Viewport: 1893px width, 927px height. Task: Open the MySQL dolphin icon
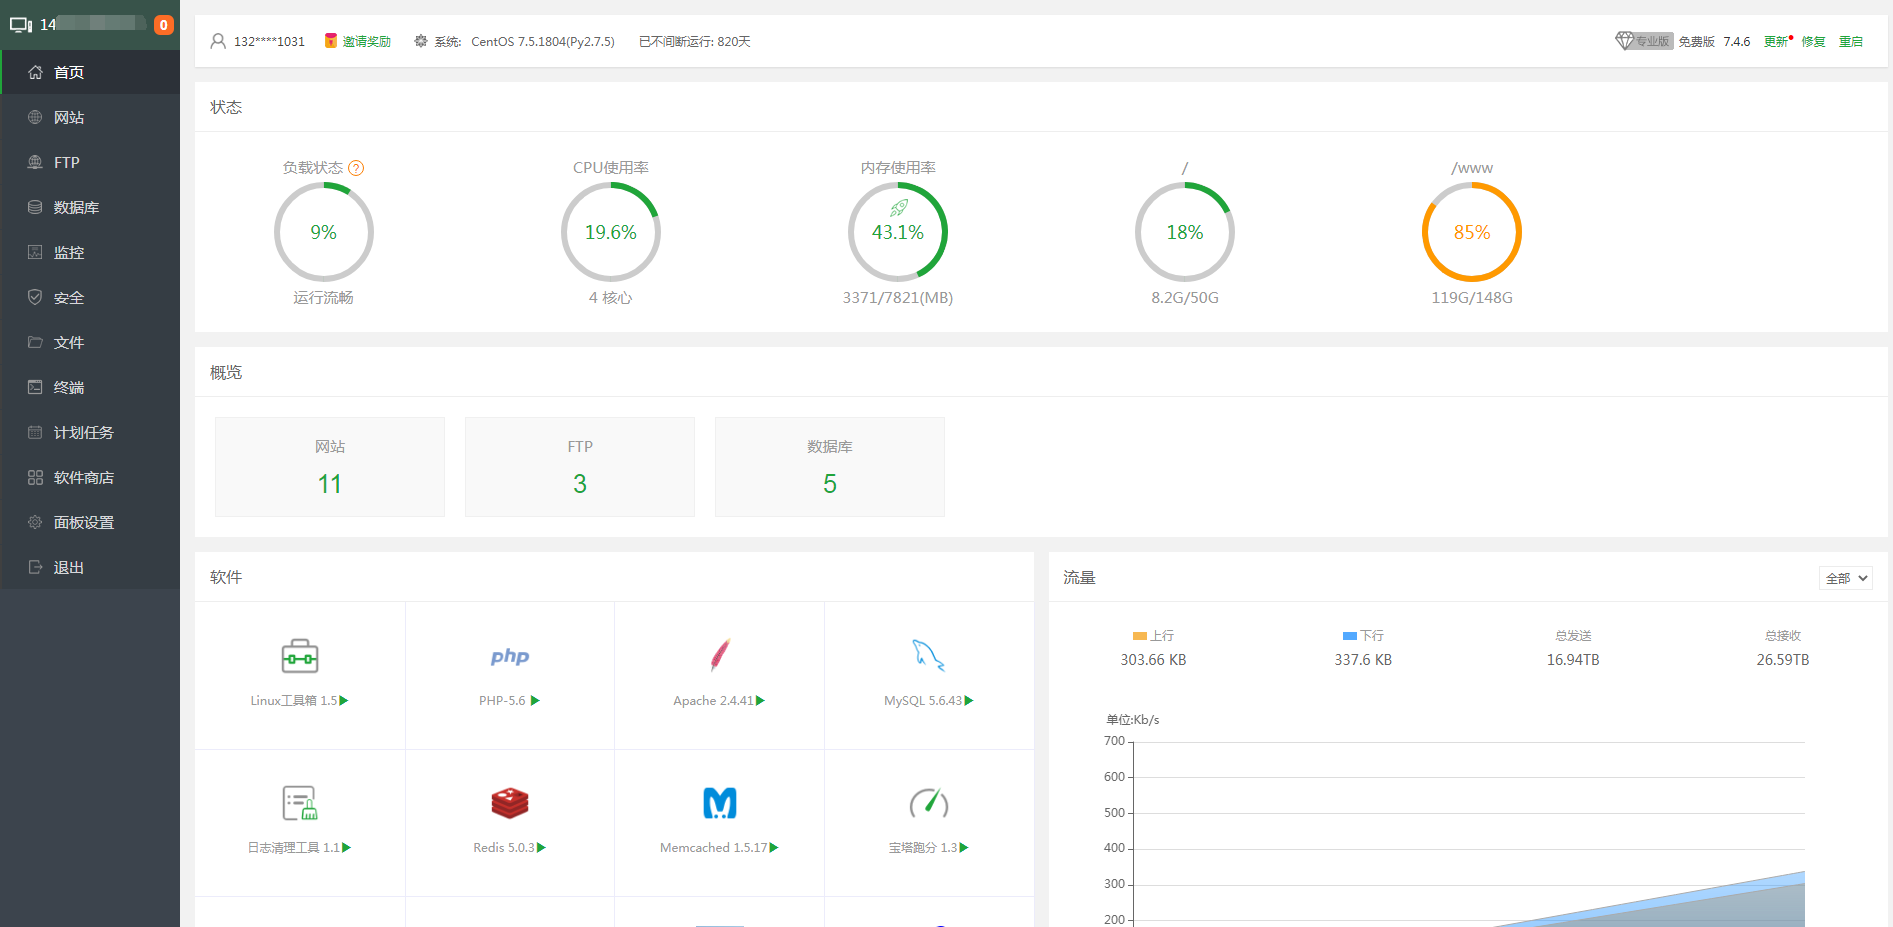click(x=928, y=656)
